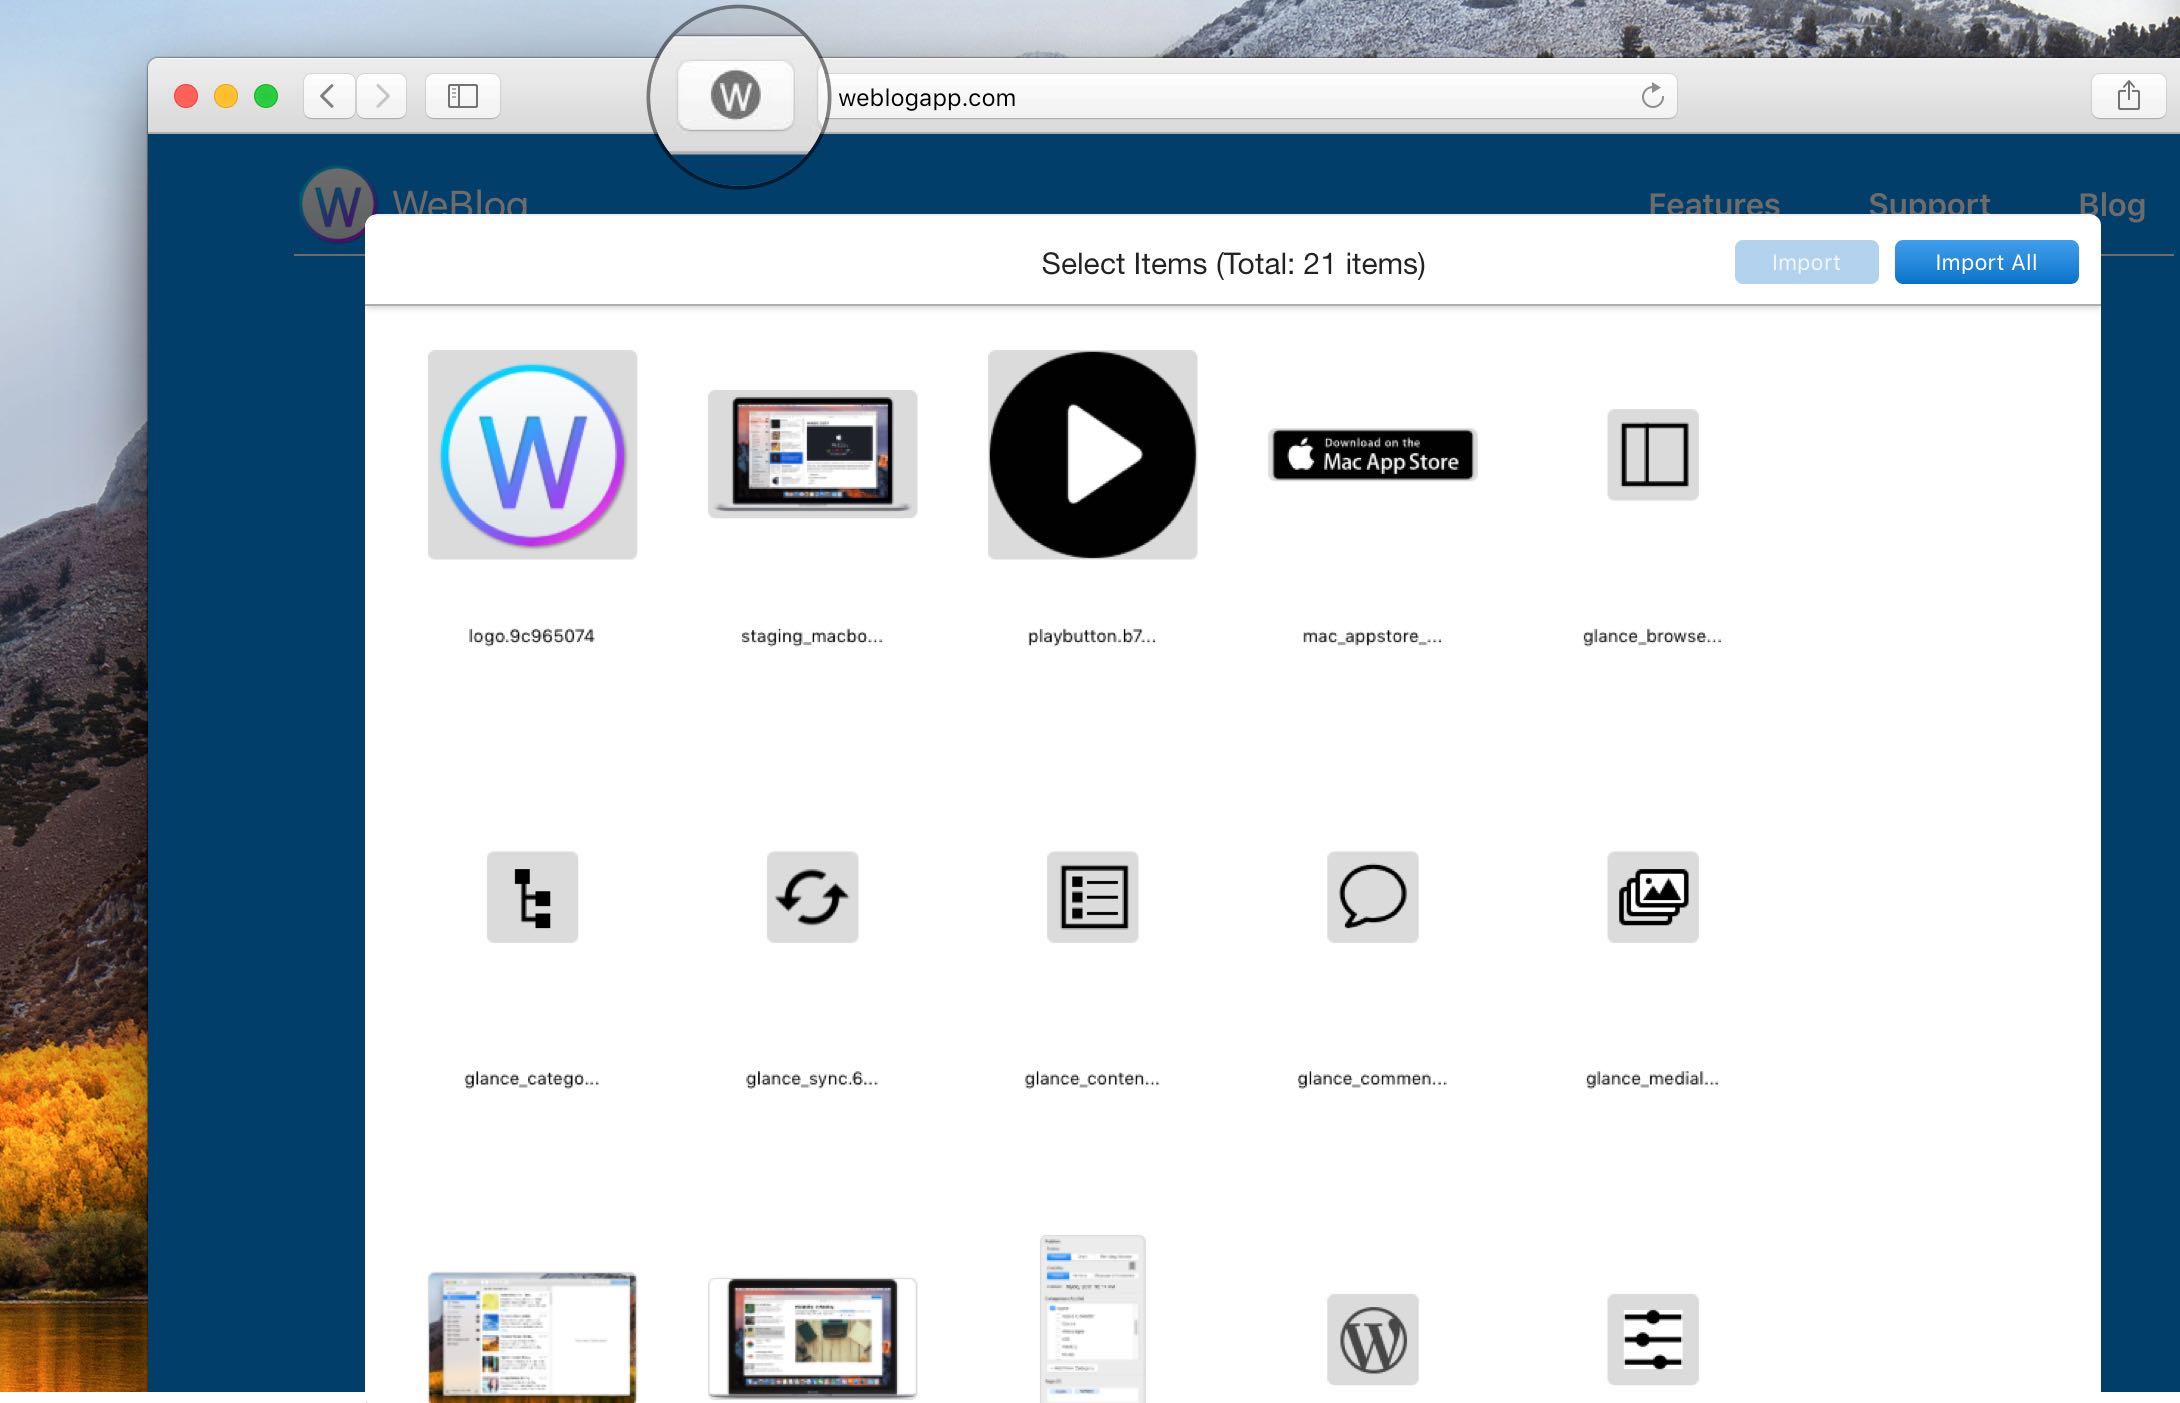Image resolution: width=2180 pixels, height=1403 pixels.
Task: Select the glance_commen... speech bubble icon
Action: click(x=1372, y=897)
